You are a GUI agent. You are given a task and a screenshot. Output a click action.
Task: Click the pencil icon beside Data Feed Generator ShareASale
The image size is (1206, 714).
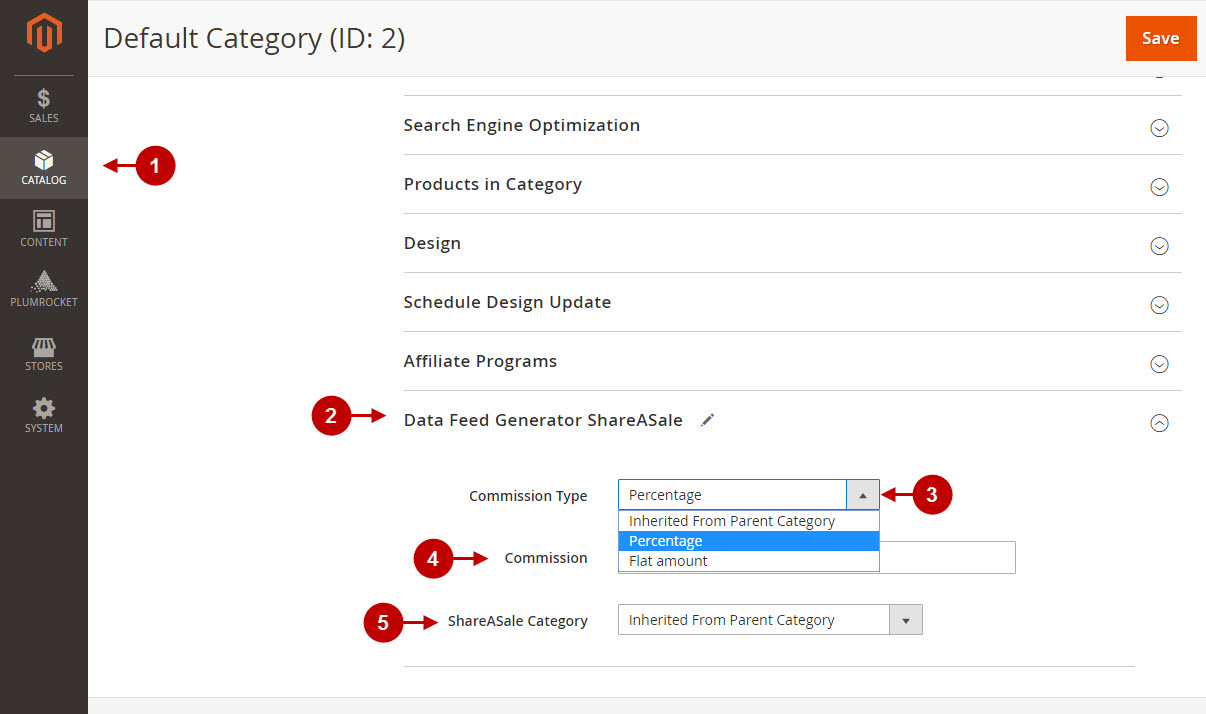[x=708, y=421]
